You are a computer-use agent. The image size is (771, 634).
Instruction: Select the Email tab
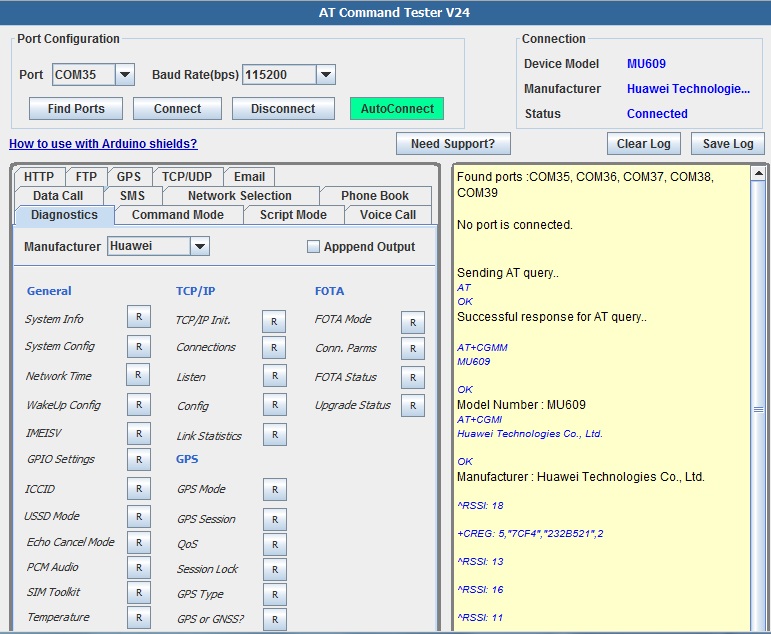pos(249,177)
